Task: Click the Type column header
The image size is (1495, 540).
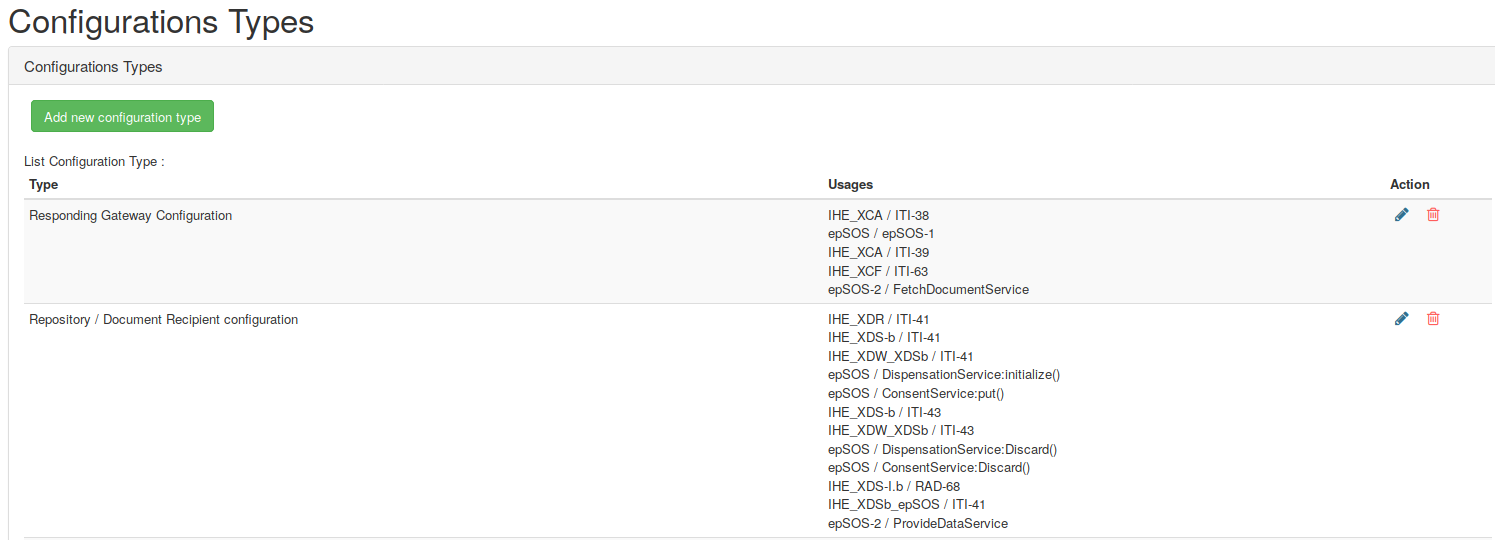Action: (44, 185)
